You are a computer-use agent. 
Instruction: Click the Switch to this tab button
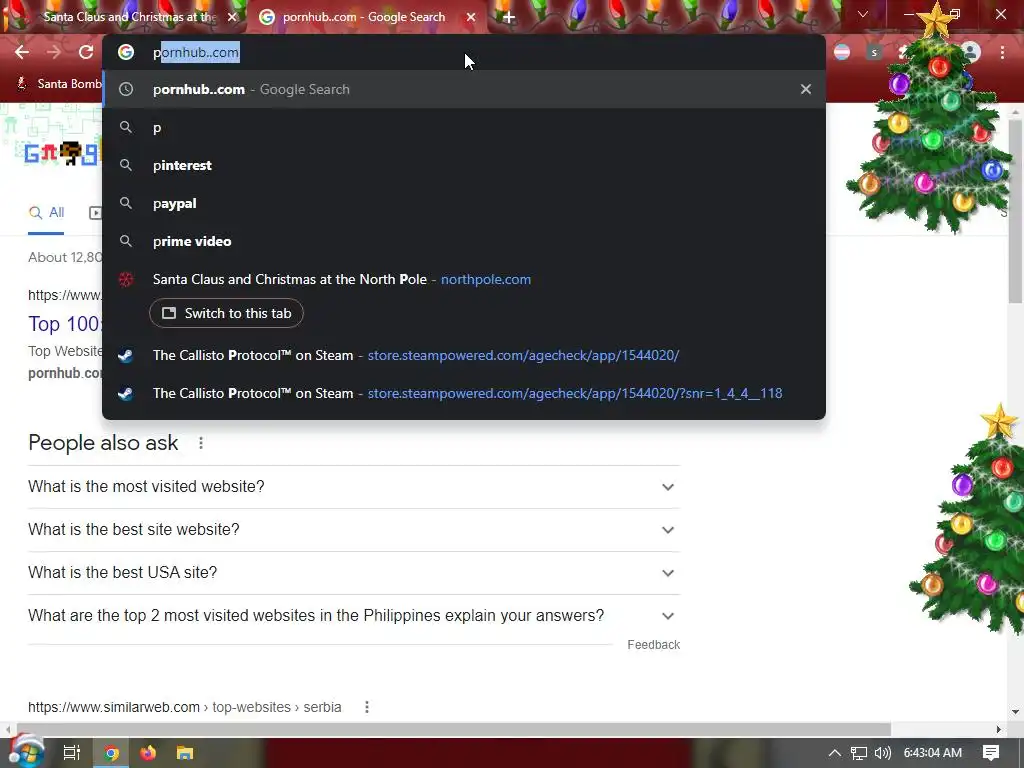226,313
